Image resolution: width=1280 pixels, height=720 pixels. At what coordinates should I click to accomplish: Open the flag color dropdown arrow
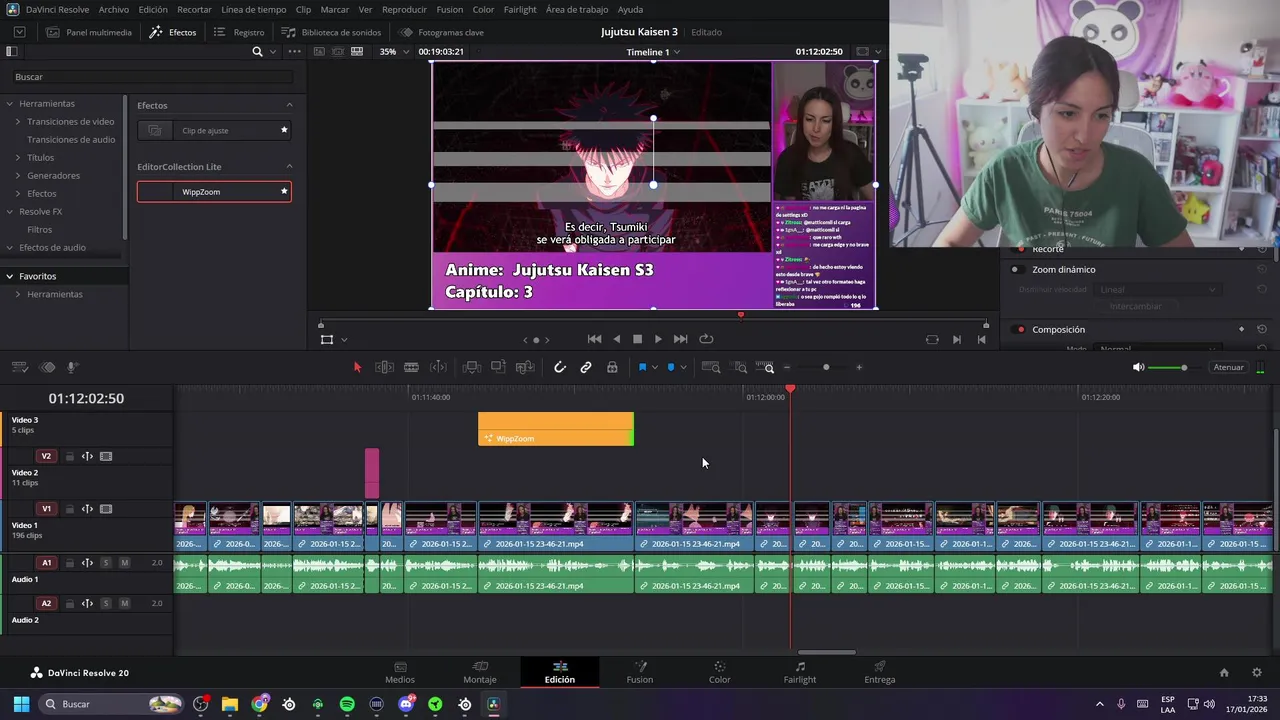(655, 367)
